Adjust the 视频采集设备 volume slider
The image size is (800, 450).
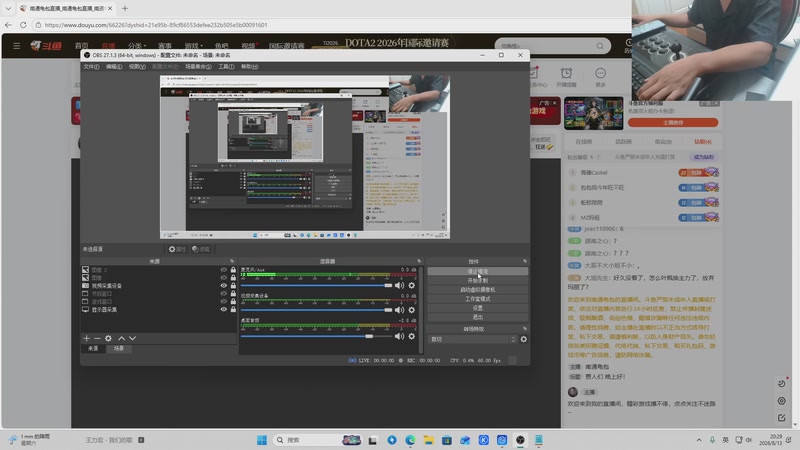point(316,310)
